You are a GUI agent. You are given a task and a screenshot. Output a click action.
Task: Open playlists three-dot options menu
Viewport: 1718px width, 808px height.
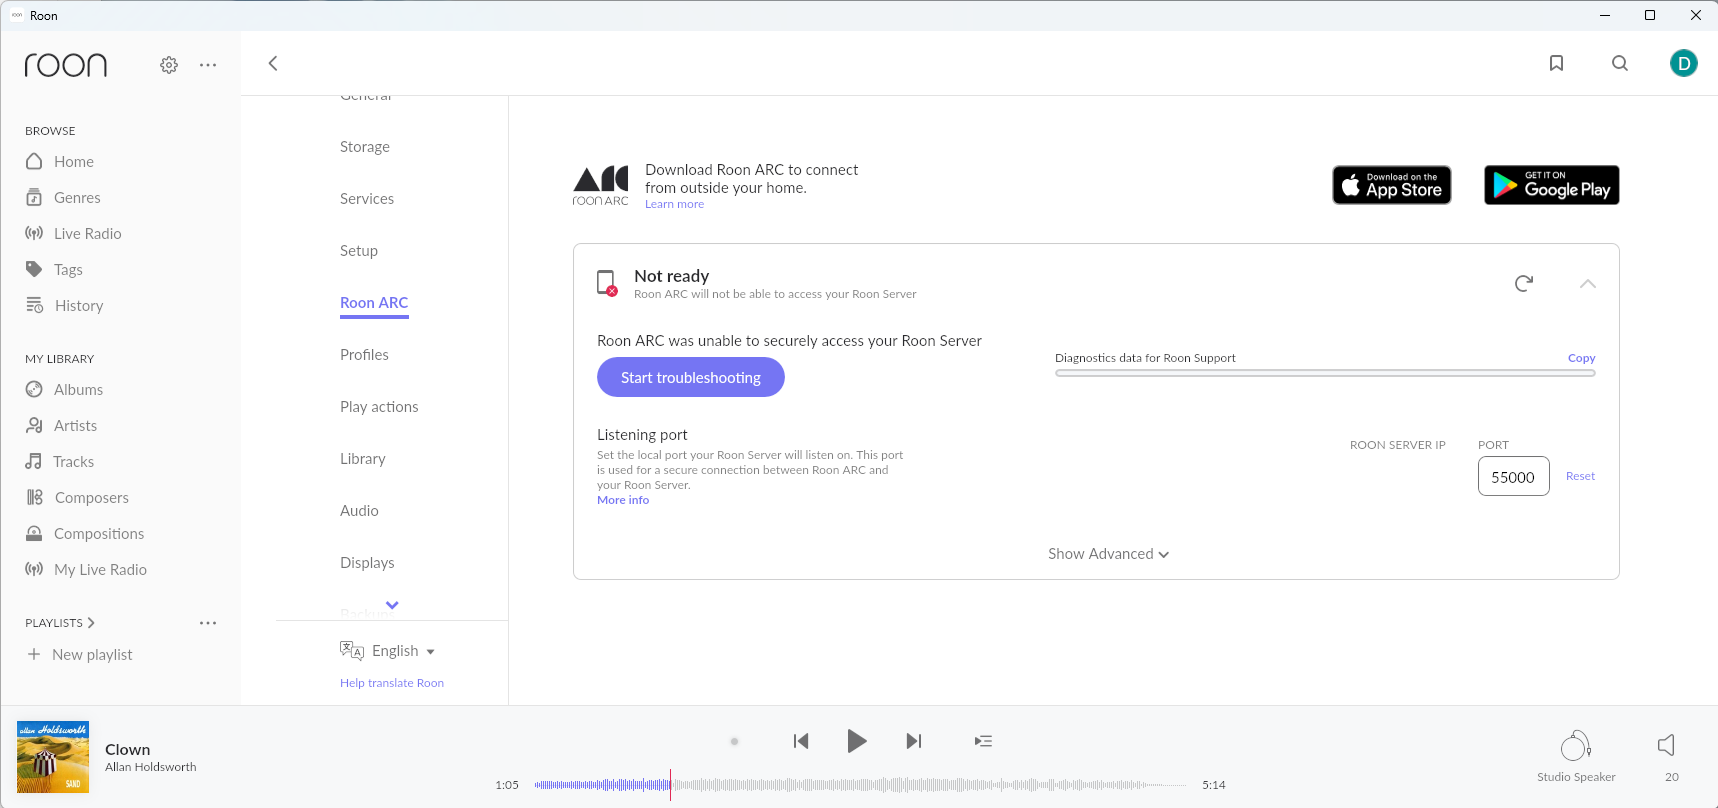click(208, 623)
